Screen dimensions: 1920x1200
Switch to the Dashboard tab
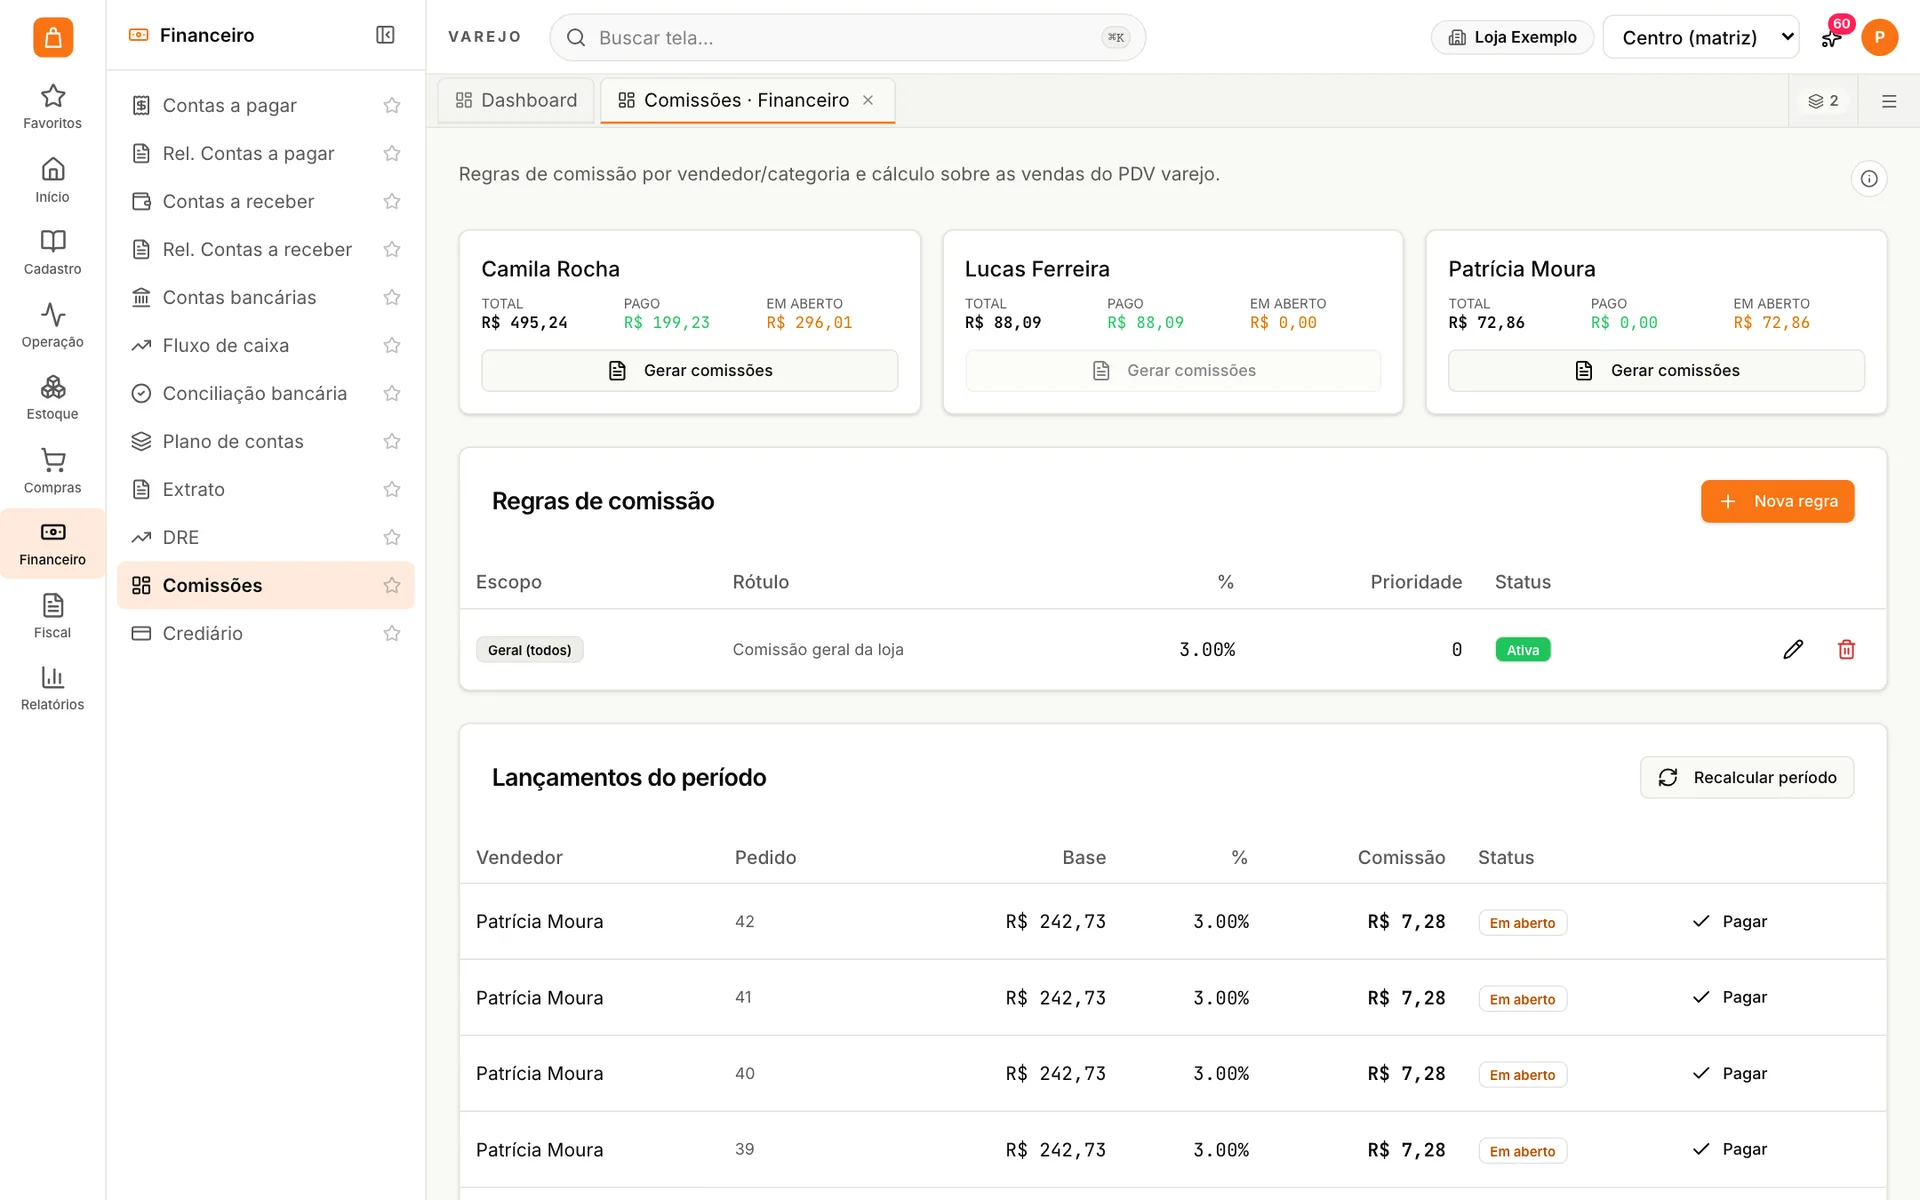coord(516,100)
